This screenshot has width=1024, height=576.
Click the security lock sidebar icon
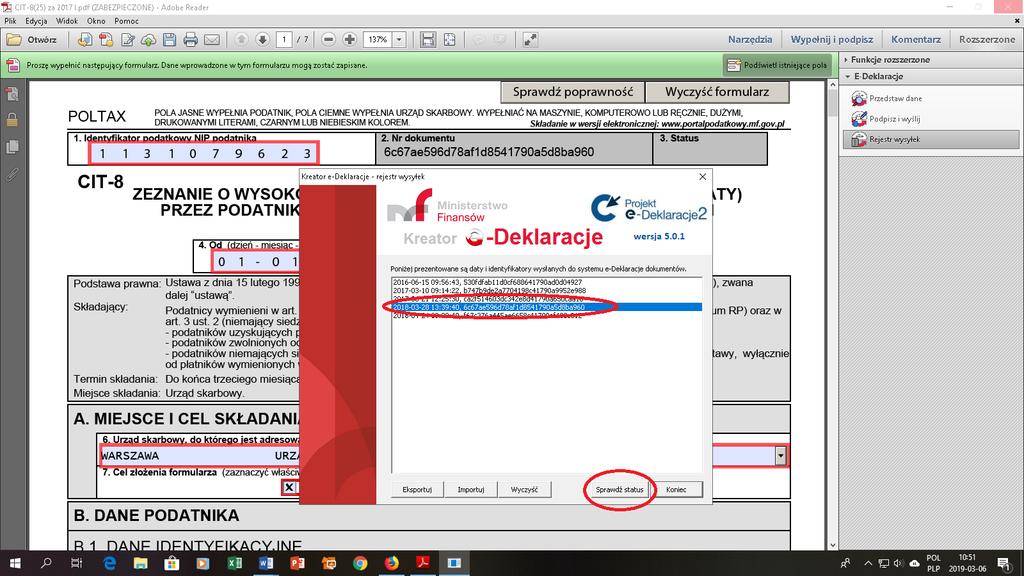point(12,120)
